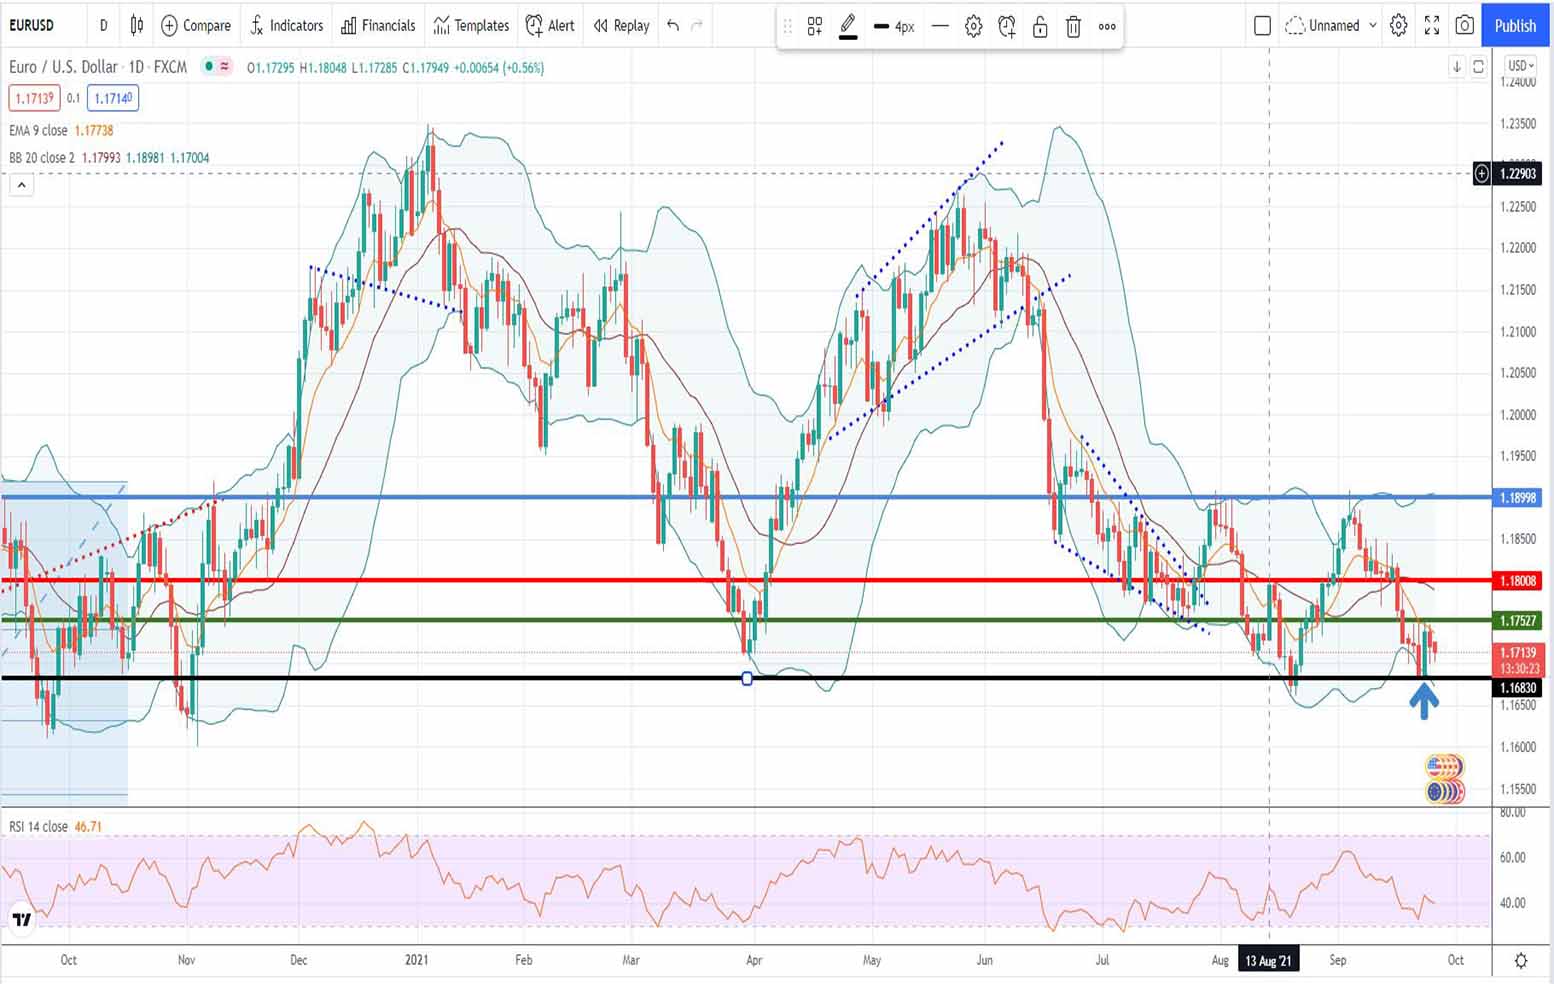Toggle the maximize pane button
1554x984 pixels.
pos(1478,67)
